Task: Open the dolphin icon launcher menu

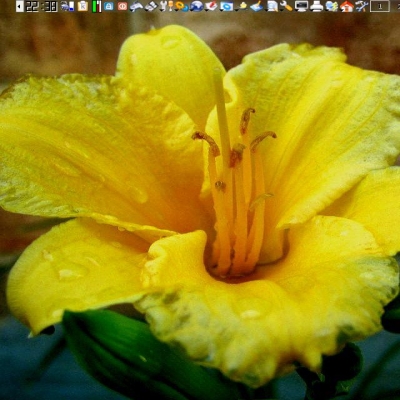Action: 136,6
